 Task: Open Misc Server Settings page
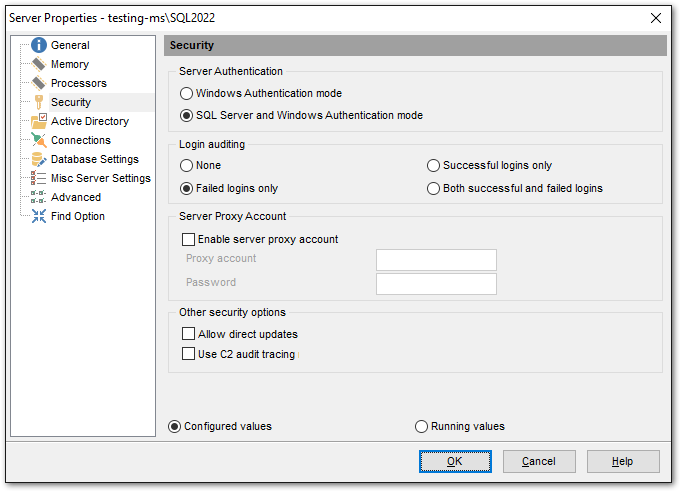click(x=101, y=178)
